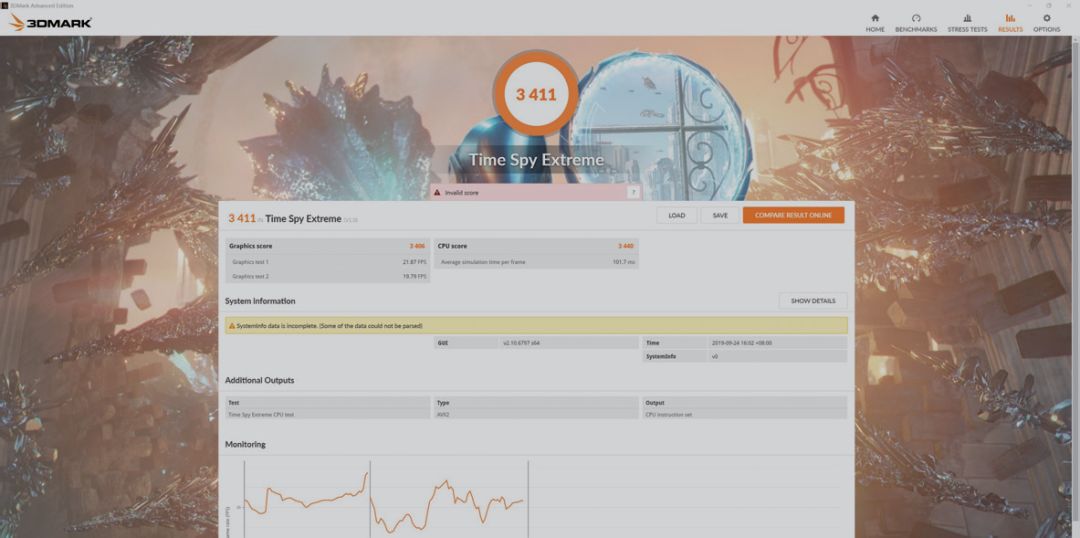Click the large 3 411 score circle
This screenshot has height=538, width=1080.
pos(536,94)
